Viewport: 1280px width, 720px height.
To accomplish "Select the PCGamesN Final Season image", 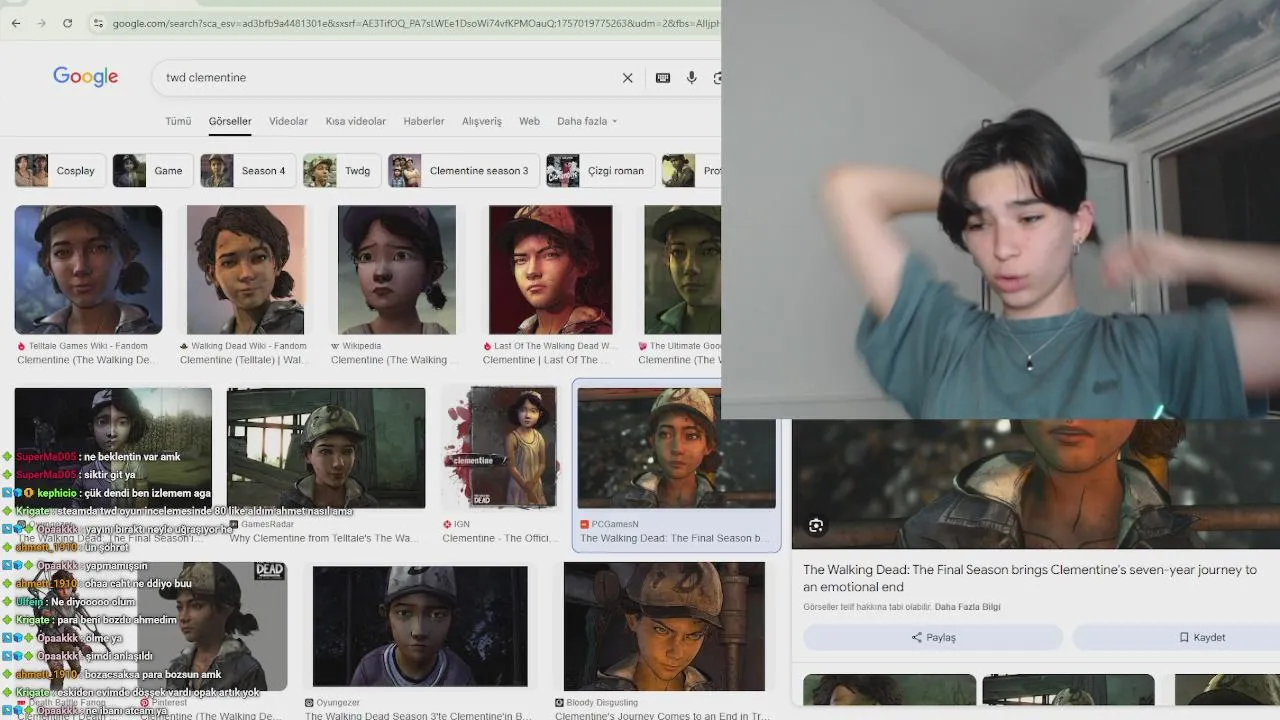I will click(676, 448).
